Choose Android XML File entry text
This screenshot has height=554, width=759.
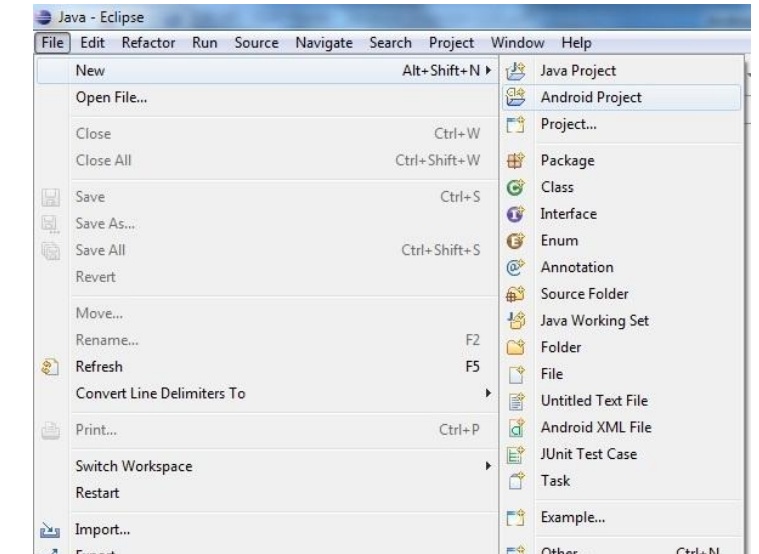pyautogui.click(x=596, y=427)
